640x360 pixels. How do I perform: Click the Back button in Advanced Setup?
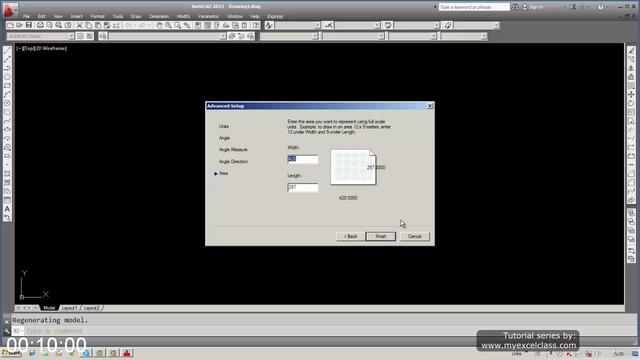pyautogui.click(x=350, y=236)
